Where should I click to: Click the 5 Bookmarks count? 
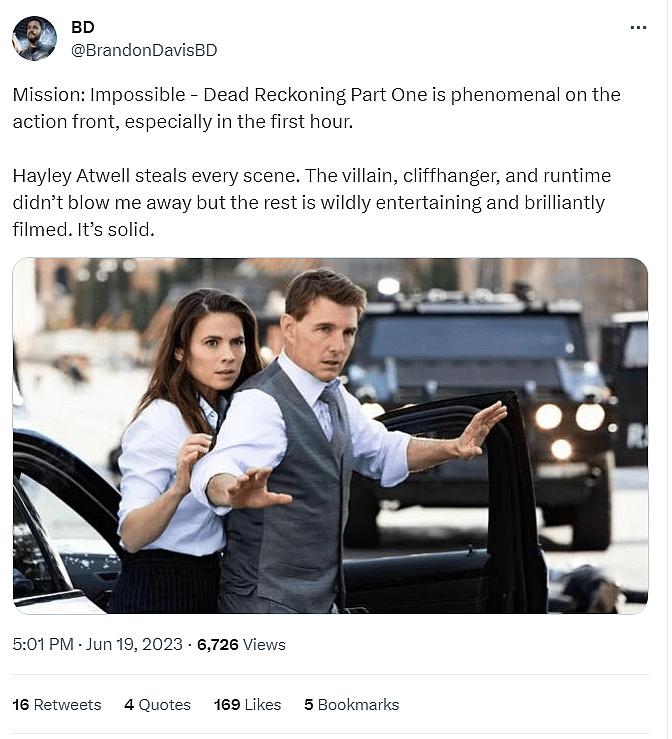tap(351, 705)
